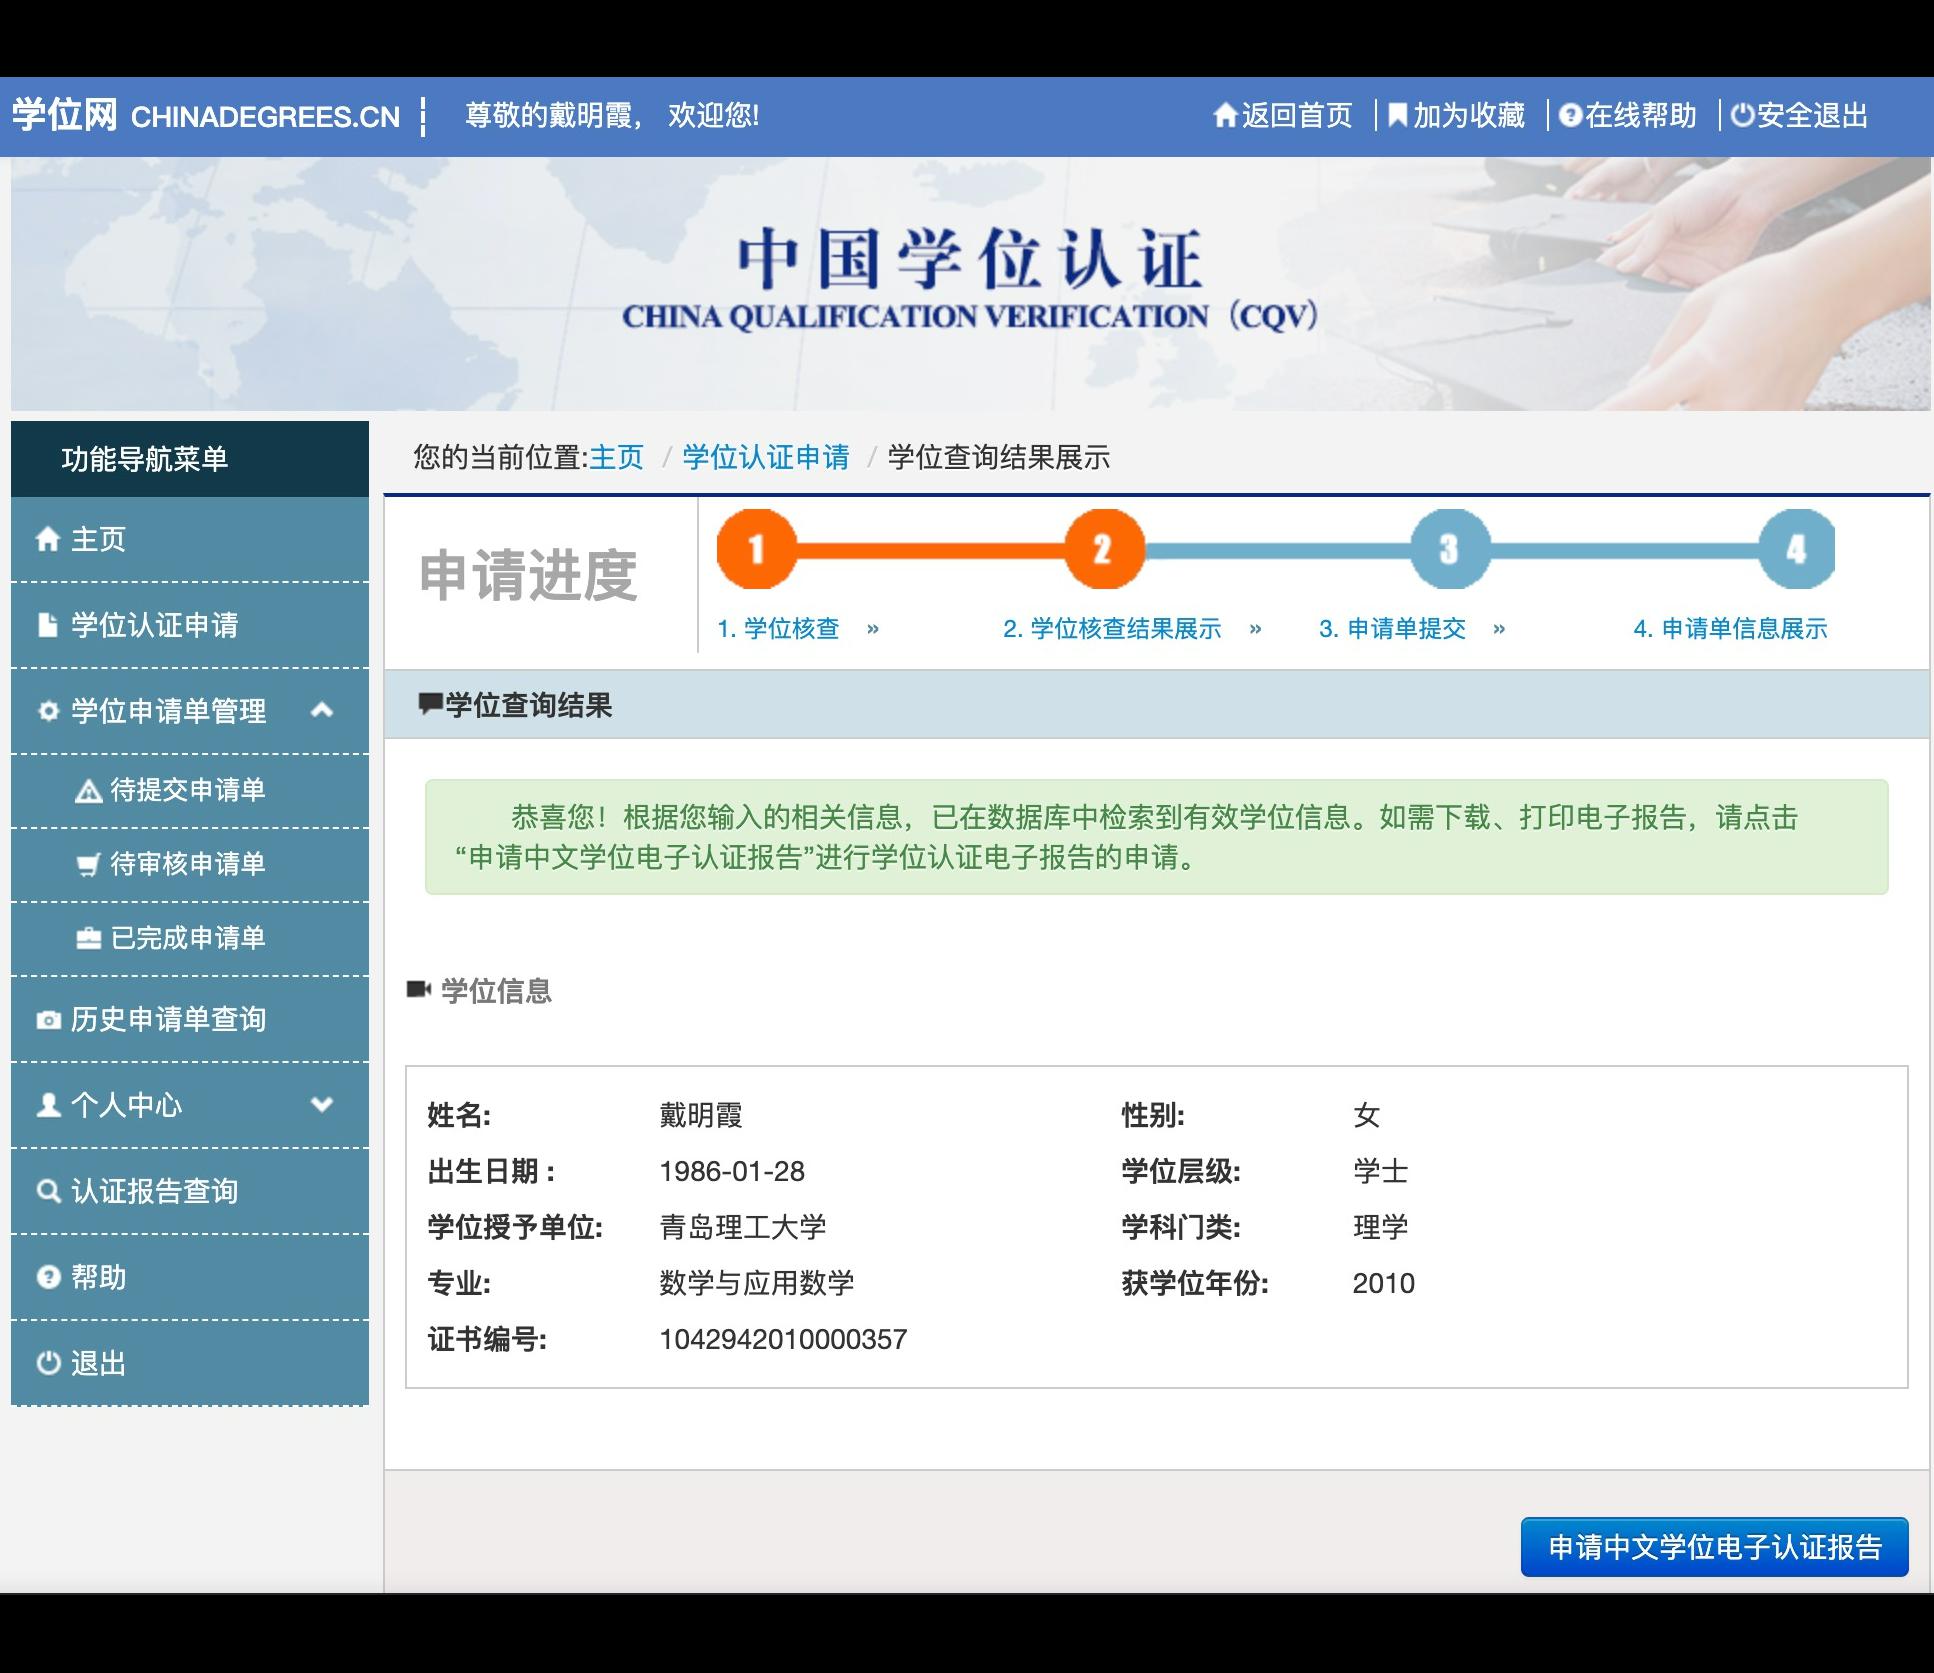Click the camera icon for 历史申请单查询
This screenshot has width=1934, height=1673.
coord(48,1020)
